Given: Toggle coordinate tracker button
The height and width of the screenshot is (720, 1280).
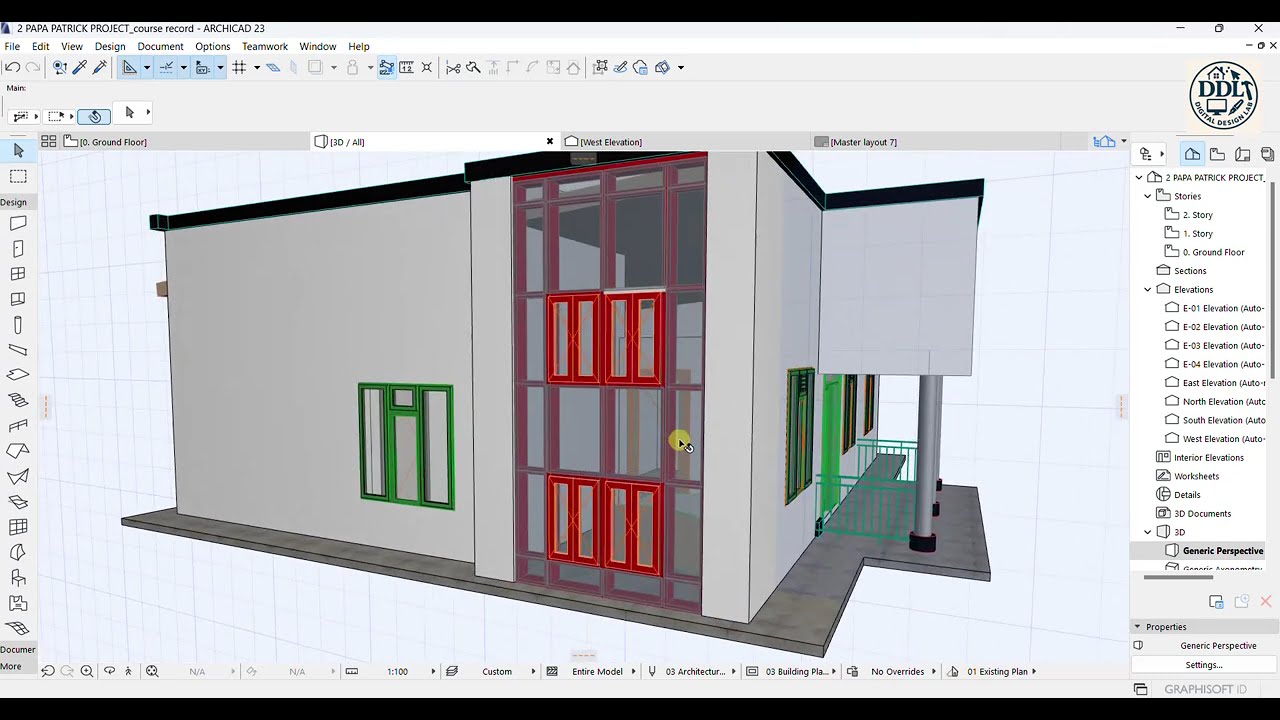Looking at the screenshot, I should pyautogui.click(x=202, y=67).
